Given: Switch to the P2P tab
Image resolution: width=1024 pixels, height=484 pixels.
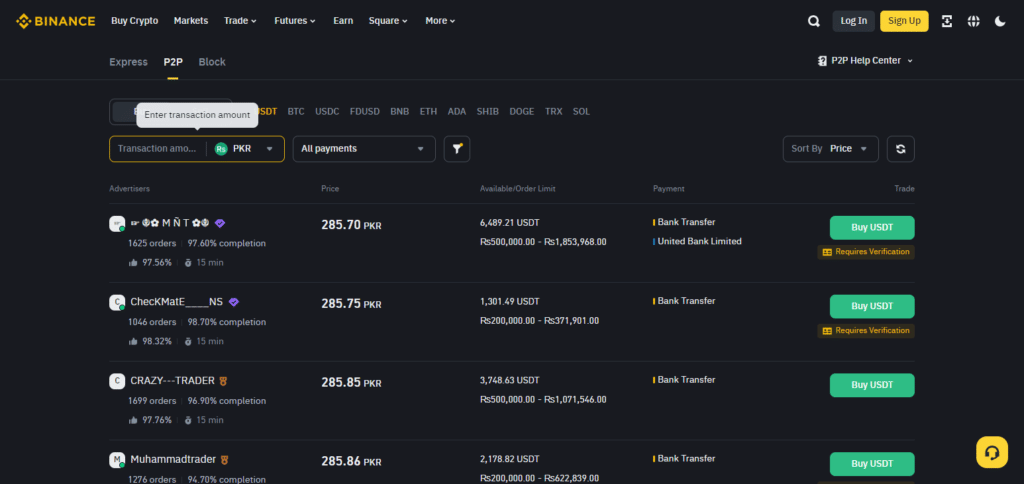Looking at the screenshot, I should pyautogui.click(x=173, y=62).
